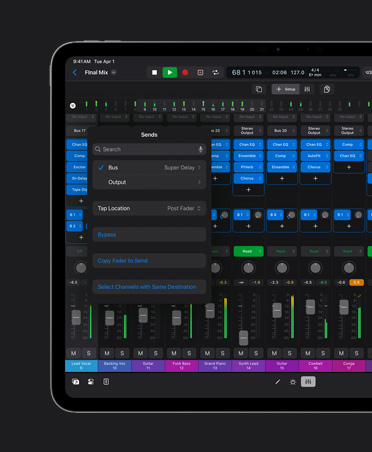
Task: Click the paste clipboard icon in the mixer toolbar
Action: click(x=327, y=89)
